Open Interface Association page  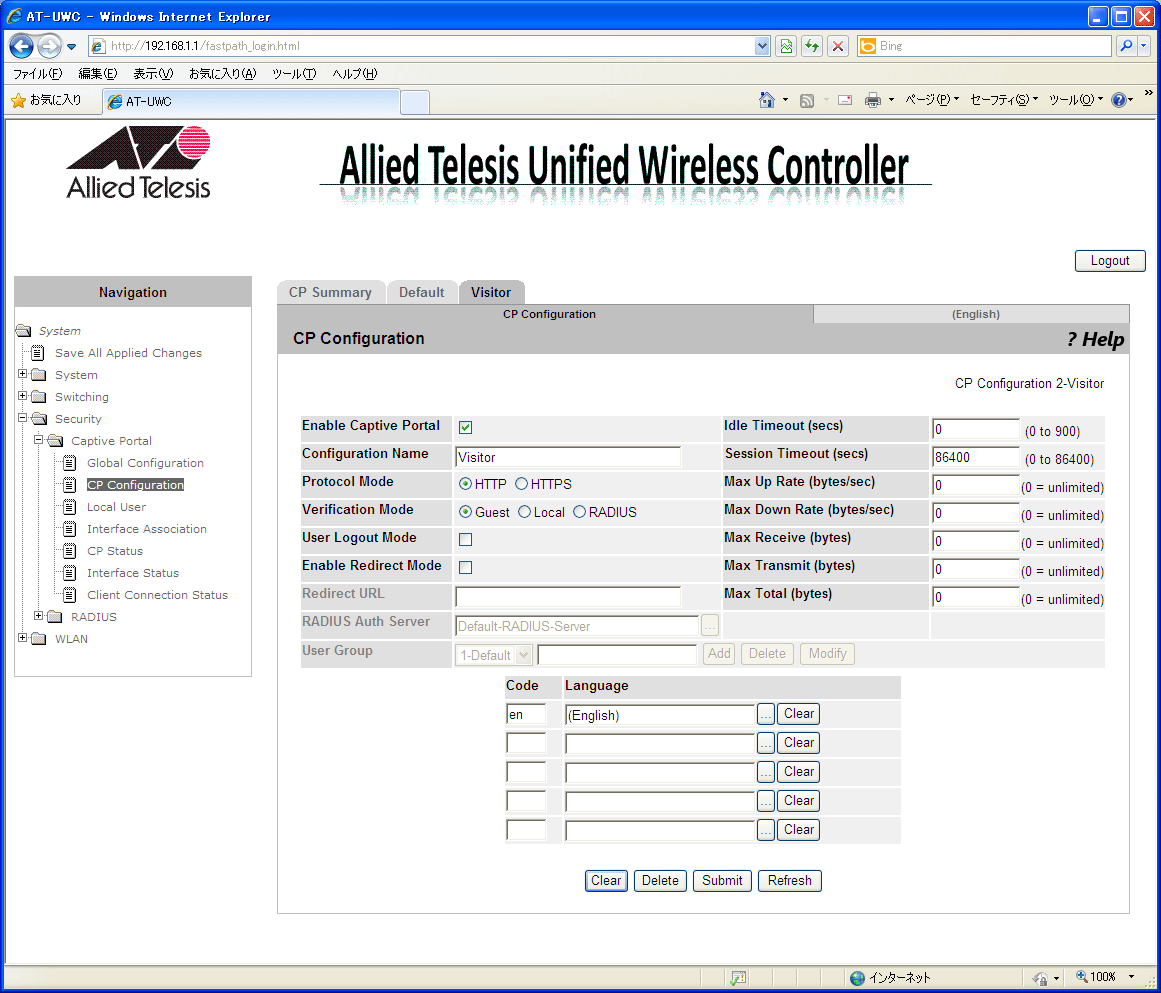click(147, 529)
